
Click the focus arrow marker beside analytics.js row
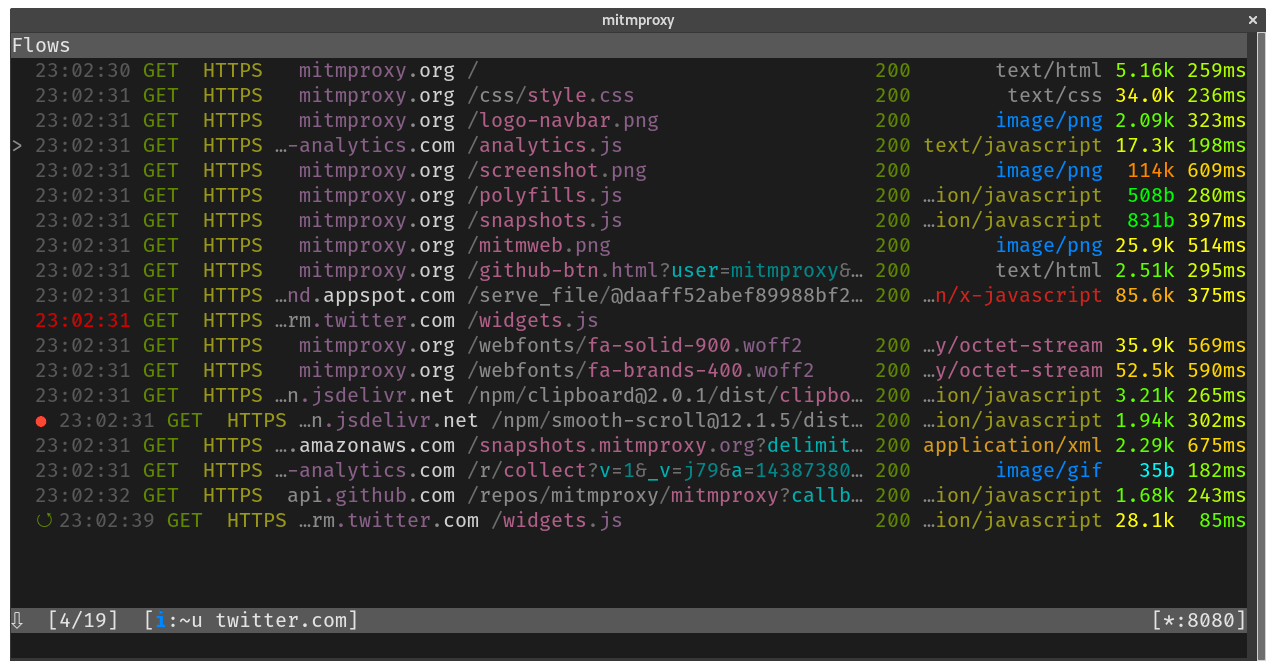pyautogui.click(x=17, y=146)
